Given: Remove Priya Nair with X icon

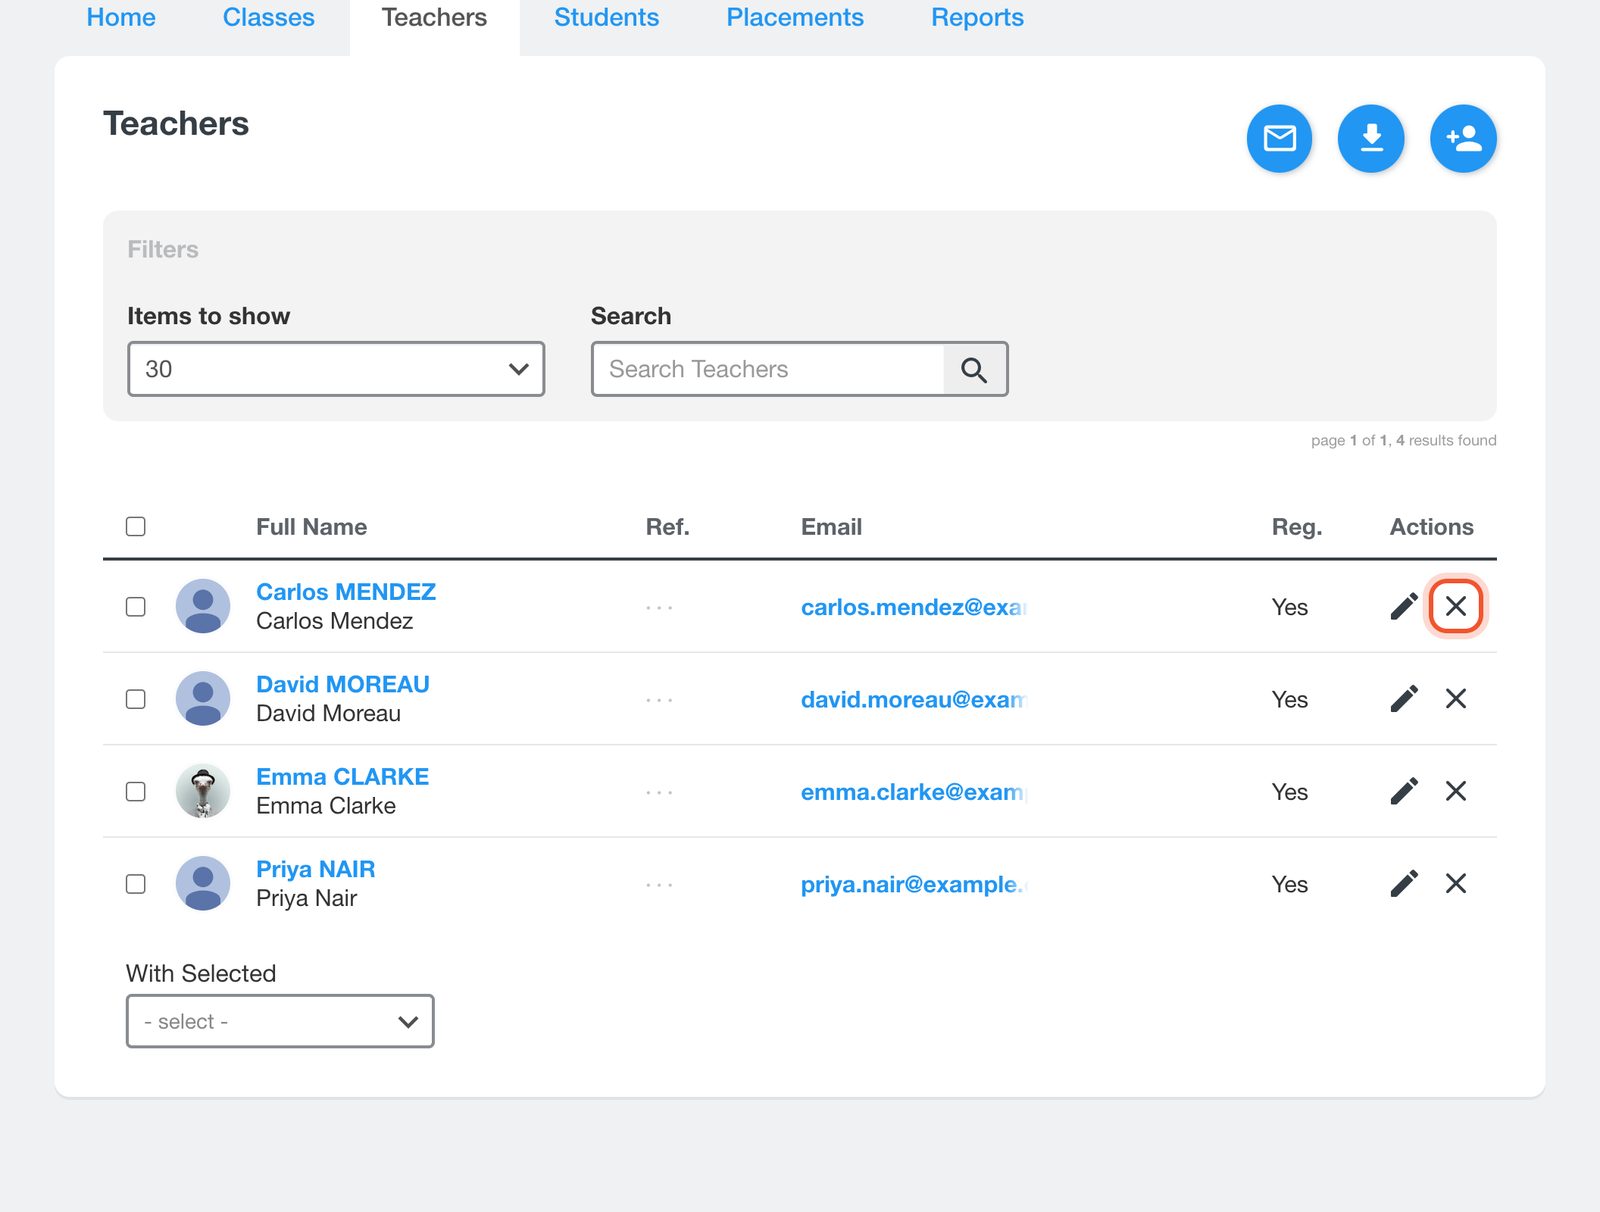Looking at the screenshot, I should (x=1456, y=884).
